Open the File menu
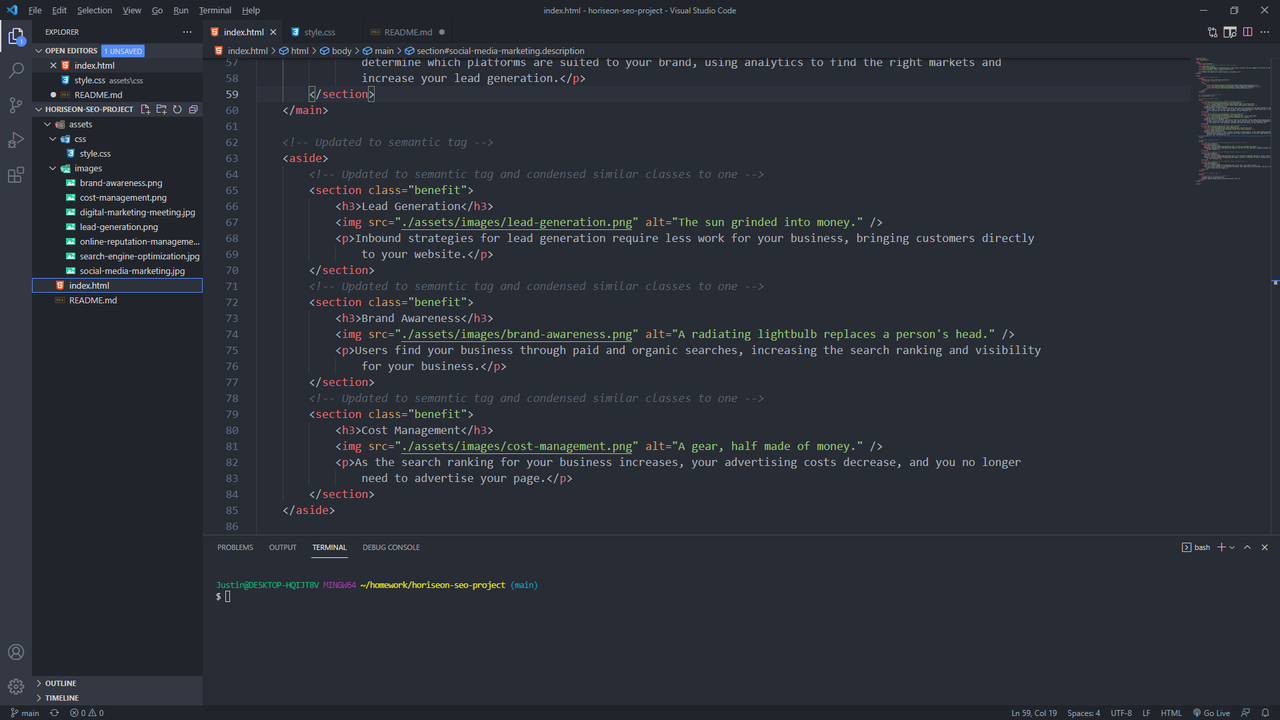Screen dimensions: 1280x720 [x=35, y=10]
